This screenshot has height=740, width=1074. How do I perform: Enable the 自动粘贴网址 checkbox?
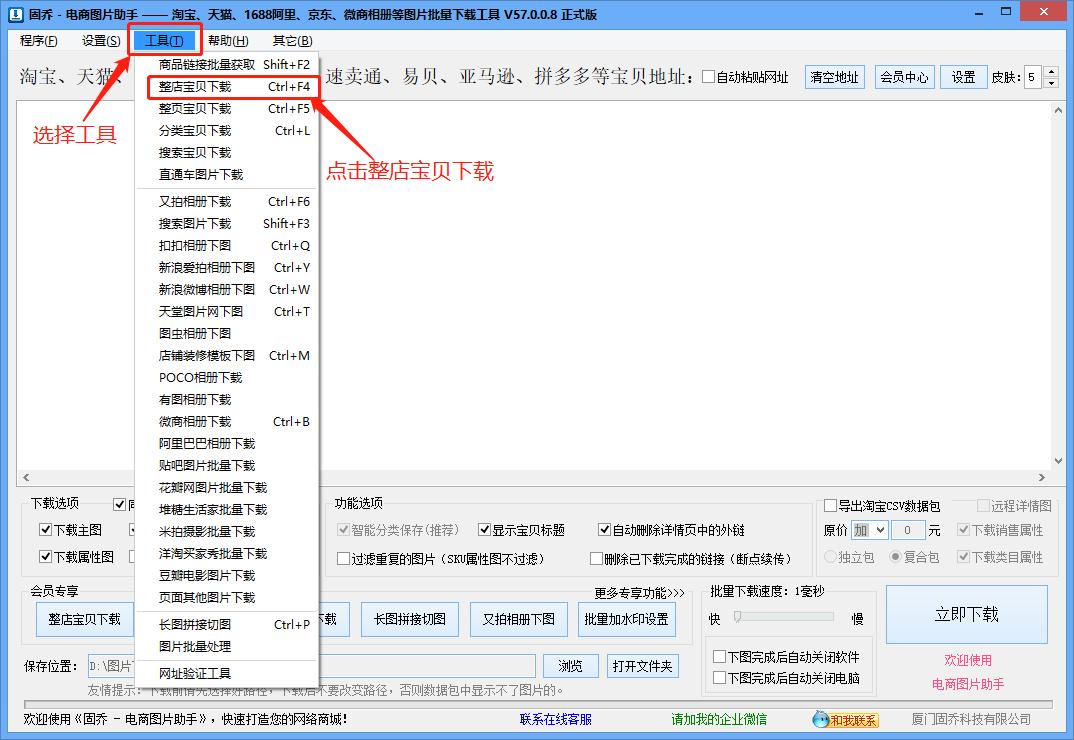tap(706, 75)
